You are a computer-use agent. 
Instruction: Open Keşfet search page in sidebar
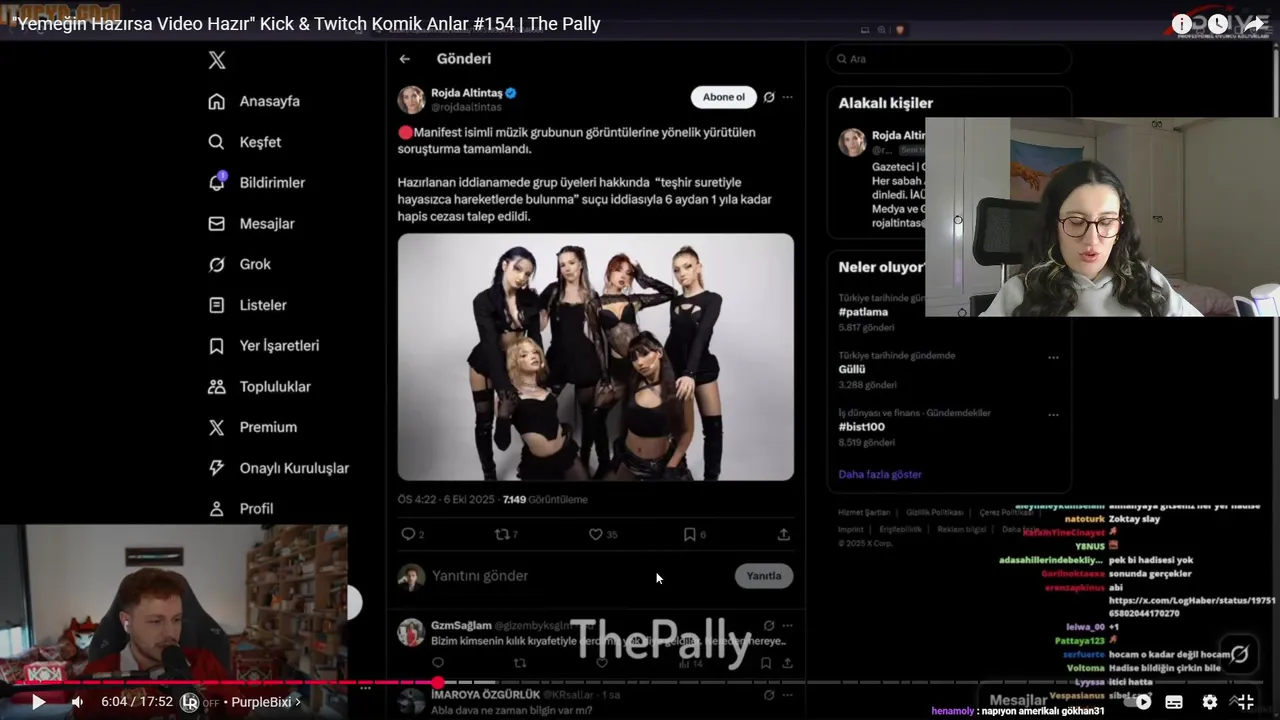(244, 142)
